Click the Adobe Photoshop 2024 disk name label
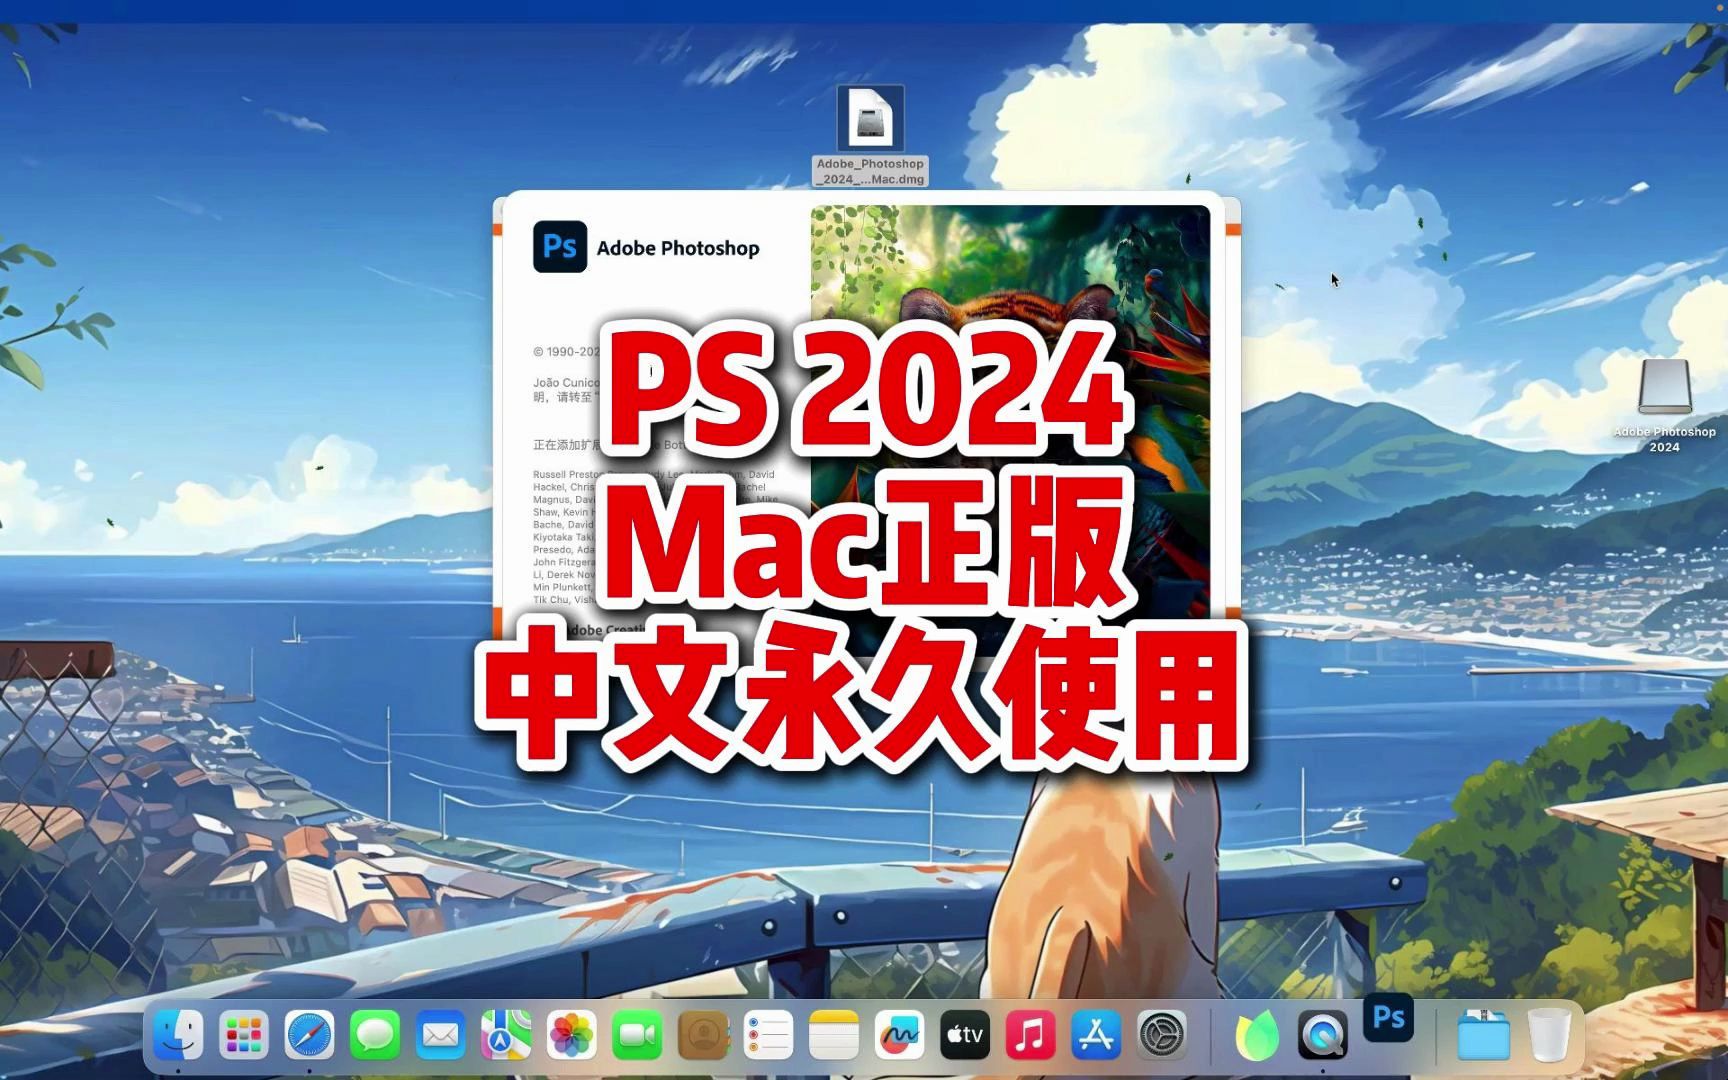 pyautogui.click(x=1664, y=439)
